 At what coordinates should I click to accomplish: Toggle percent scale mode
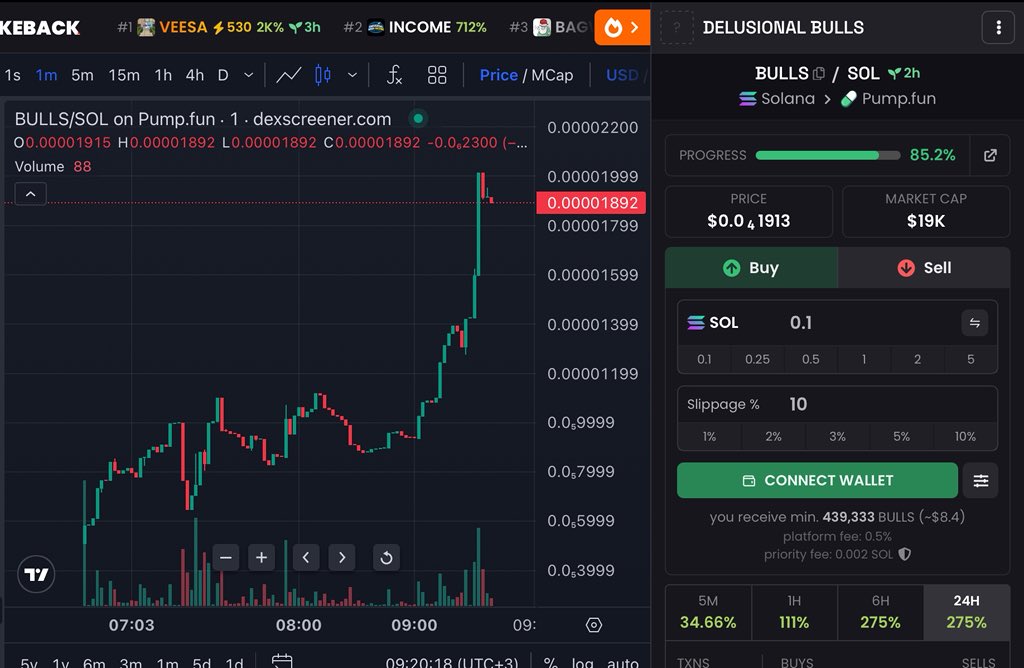(551, 662)
